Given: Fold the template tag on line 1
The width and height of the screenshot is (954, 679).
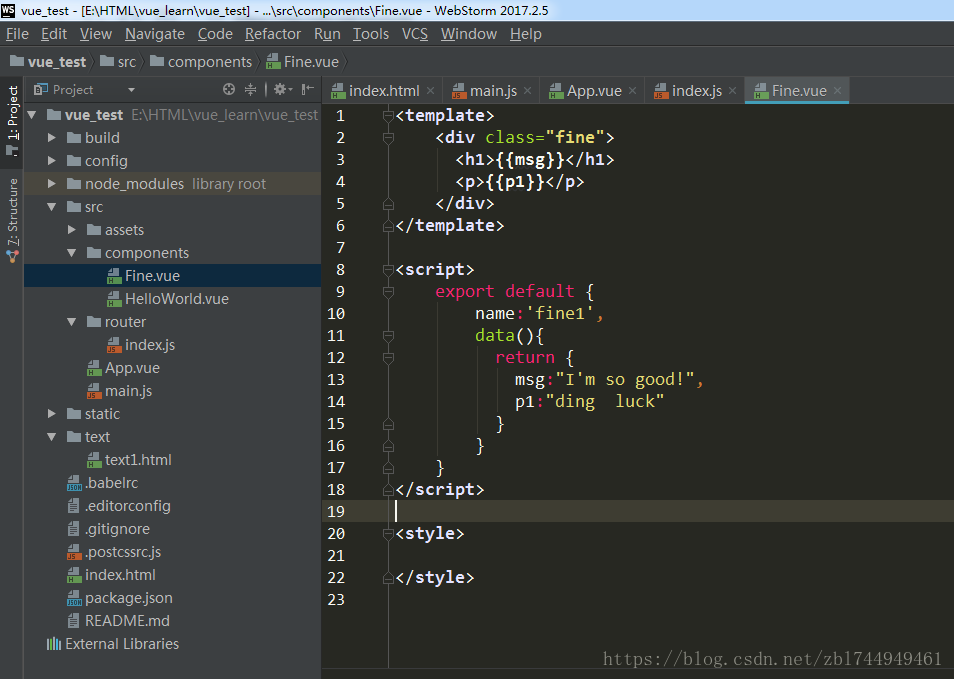Looking at the screenshot, I should (x=388, y=116).
